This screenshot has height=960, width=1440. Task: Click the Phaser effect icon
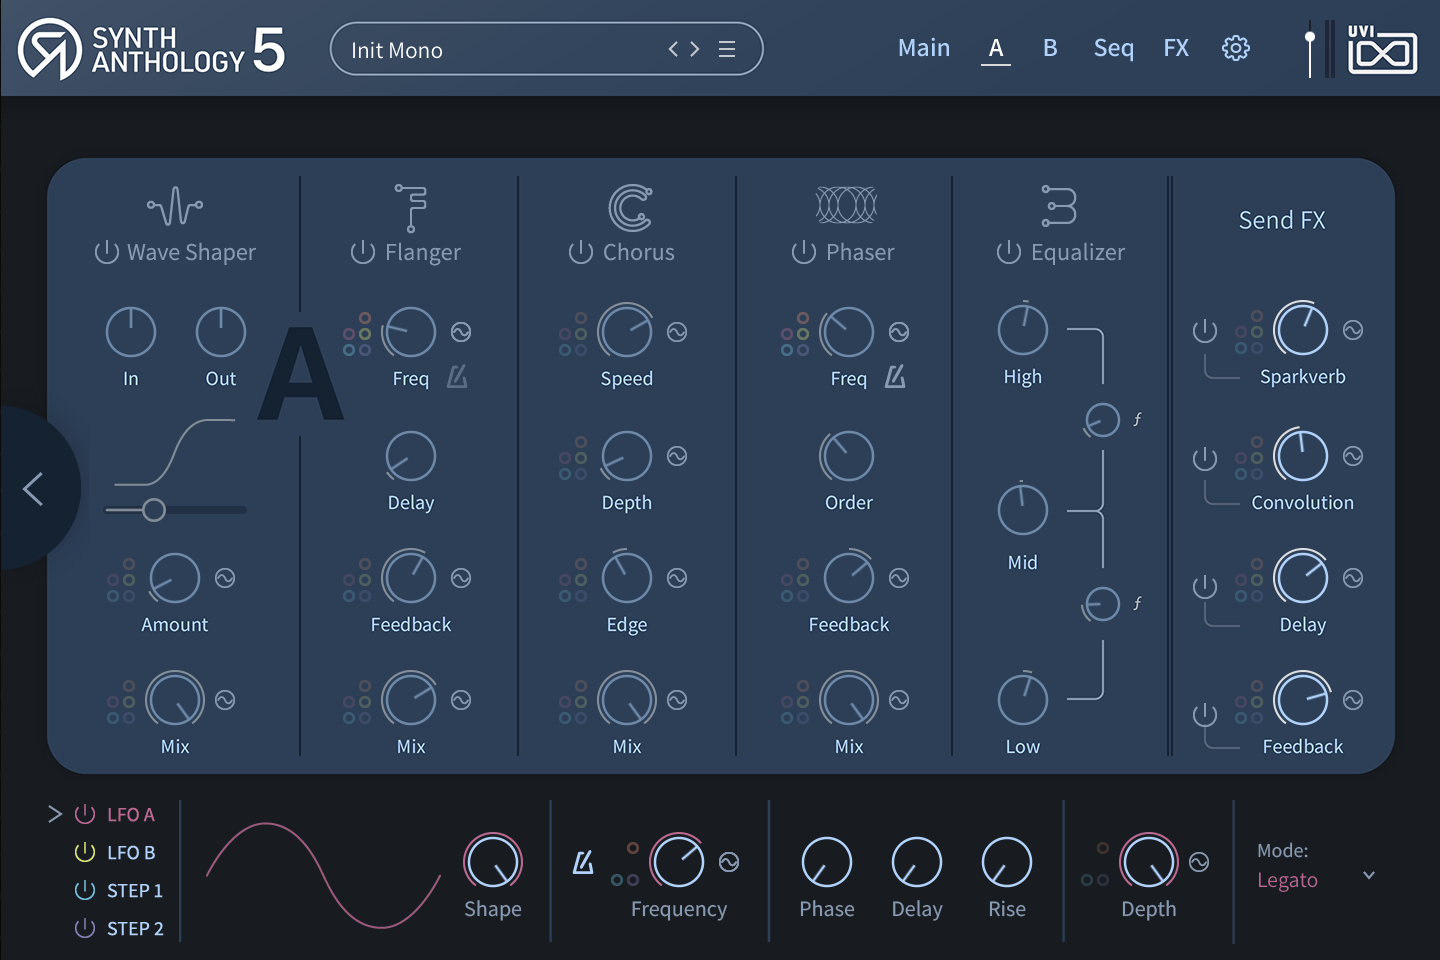846,205
